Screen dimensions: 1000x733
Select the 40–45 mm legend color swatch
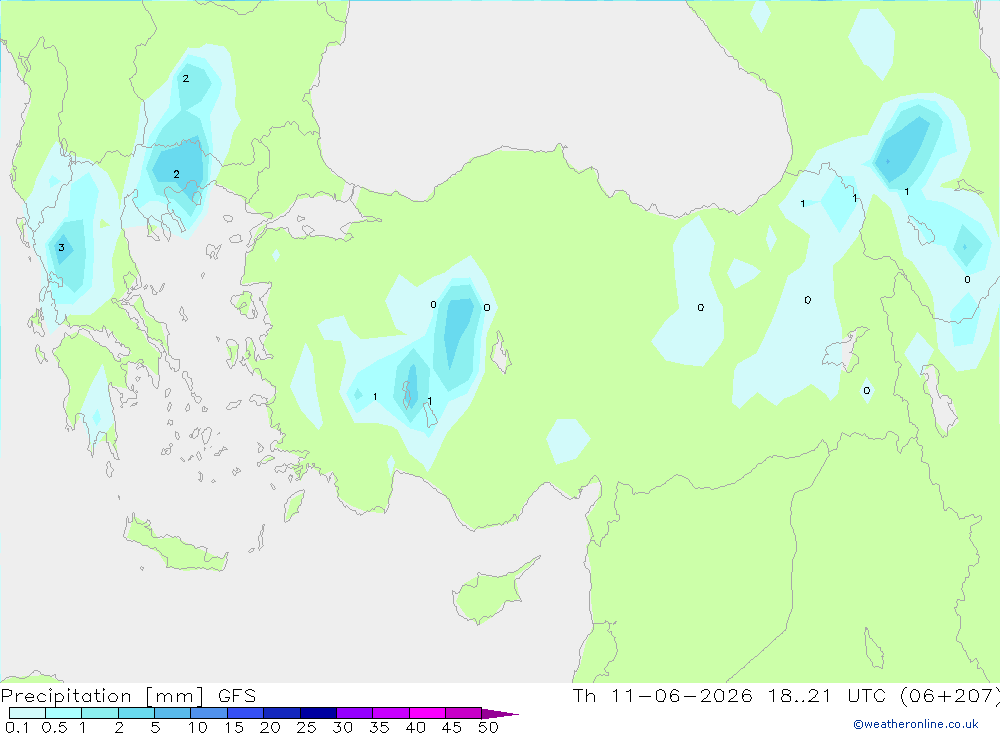pyautogui.click(x=427, y=713)
